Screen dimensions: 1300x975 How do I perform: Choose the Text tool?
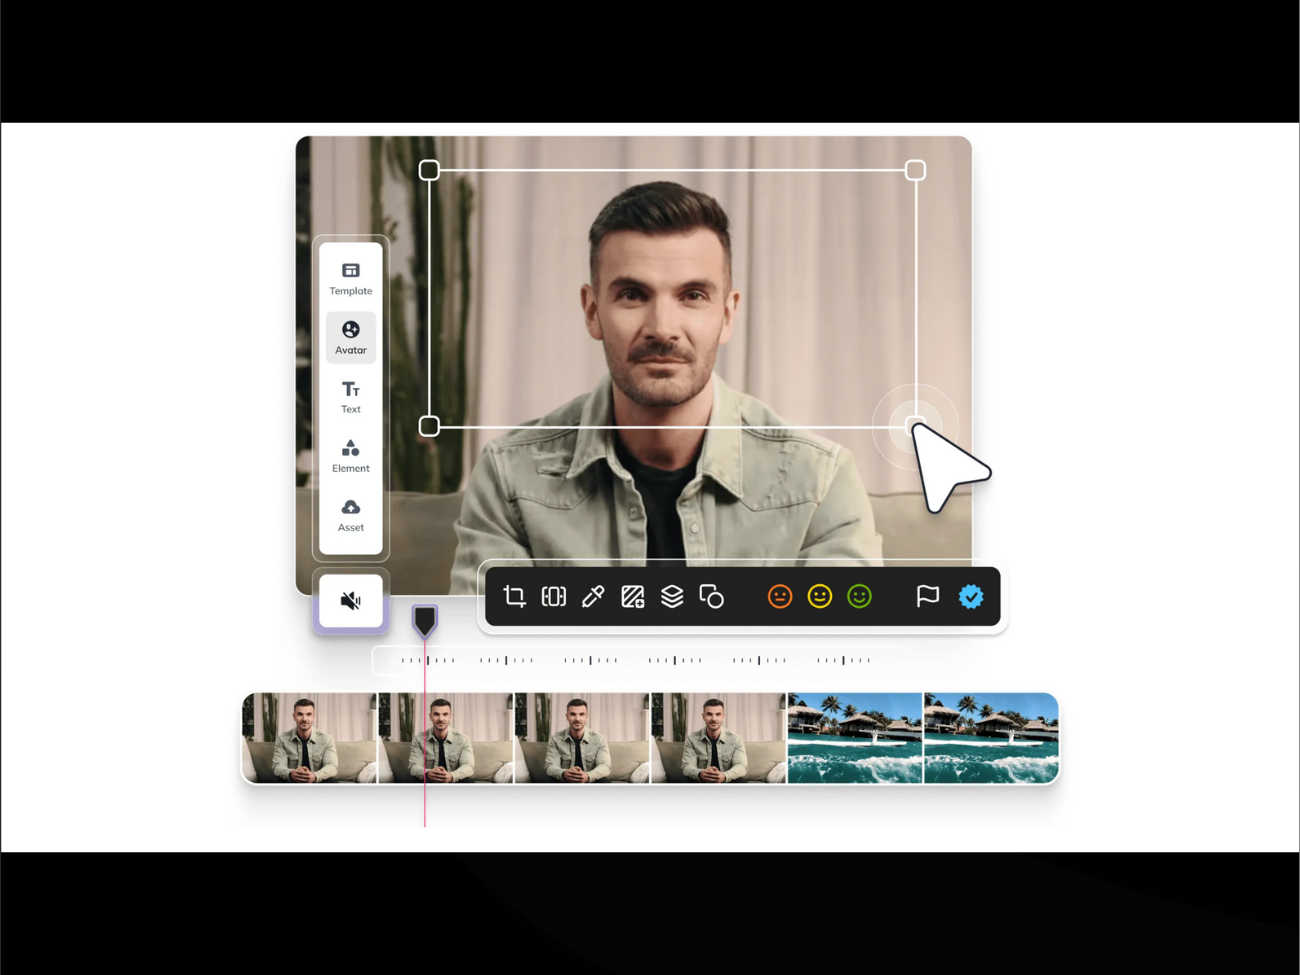(x=350, y=397)
